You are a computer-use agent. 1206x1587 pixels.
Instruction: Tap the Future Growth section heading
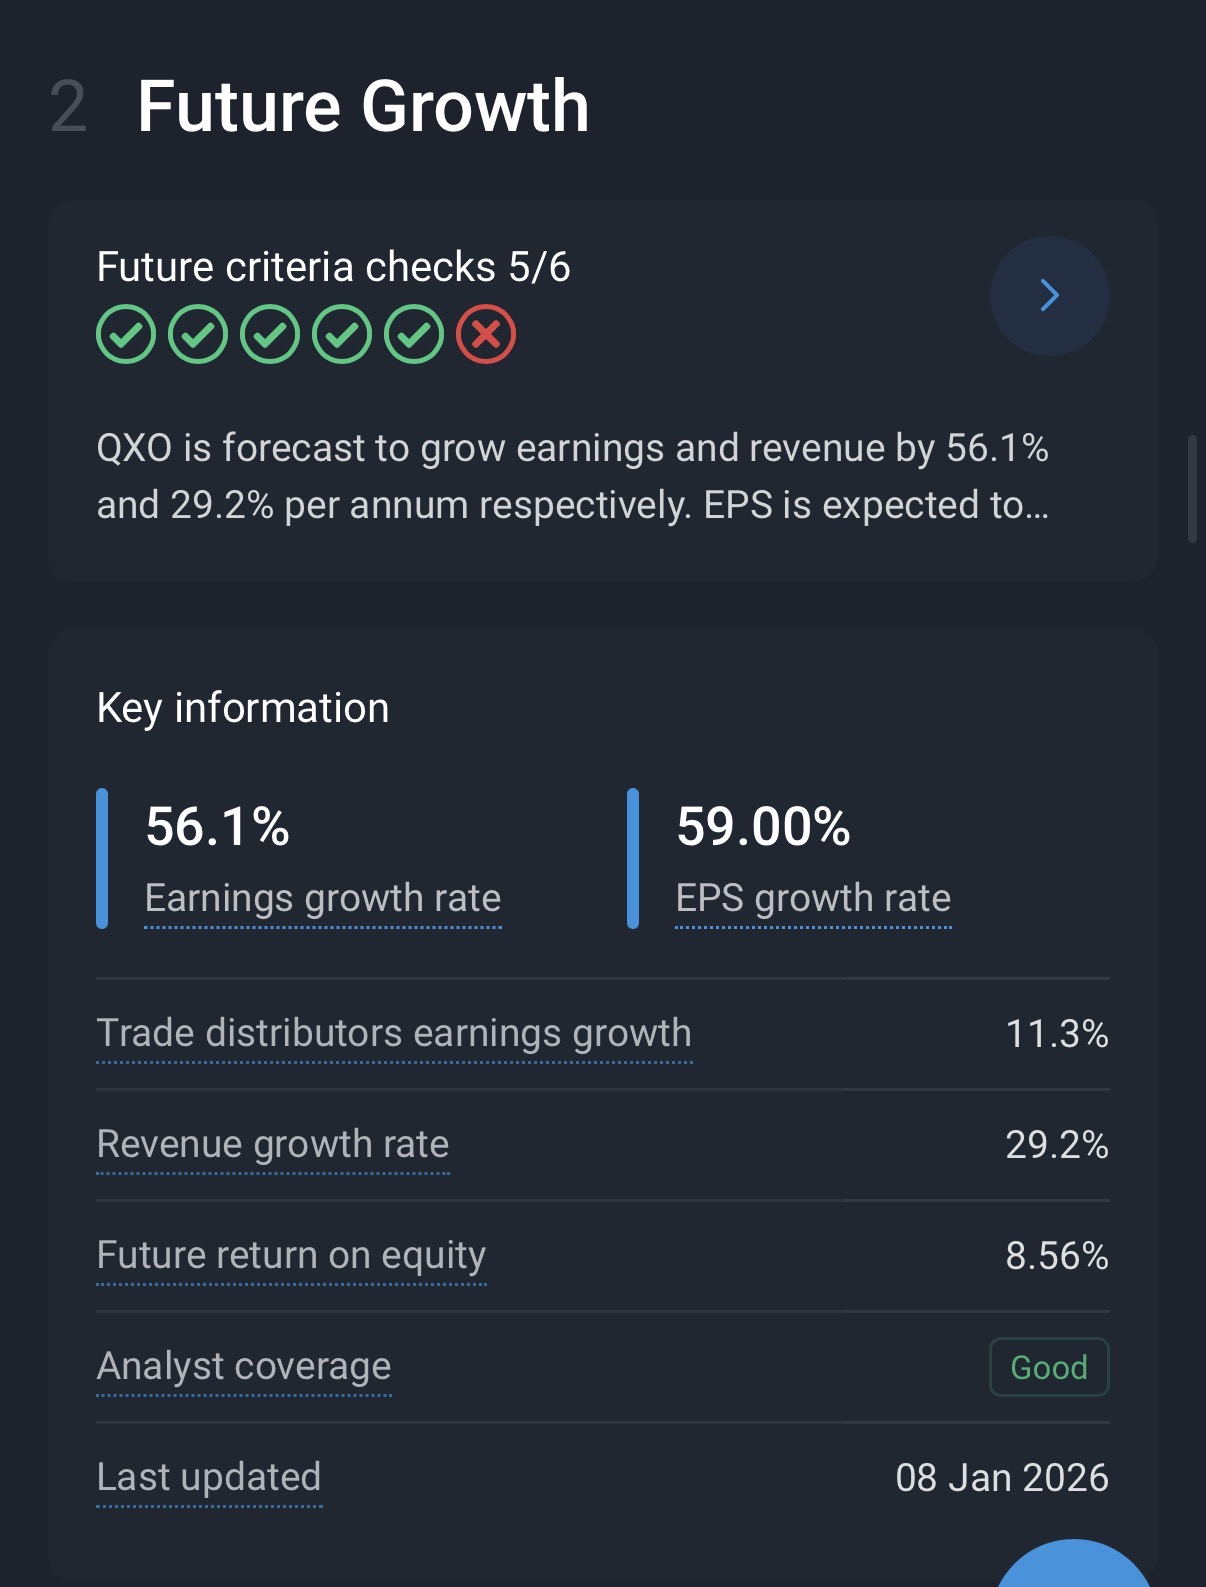[363, 106]
